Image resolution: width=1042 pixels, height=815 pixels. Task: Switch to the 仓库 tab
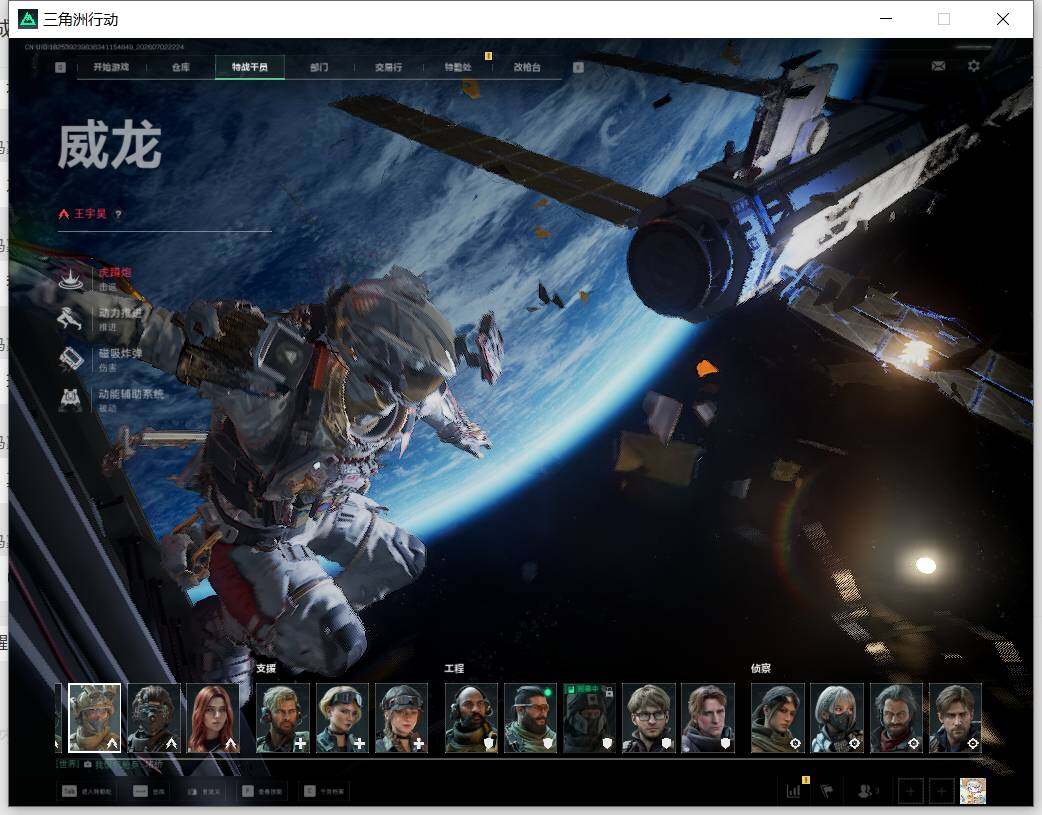click(x=181, y=67)
